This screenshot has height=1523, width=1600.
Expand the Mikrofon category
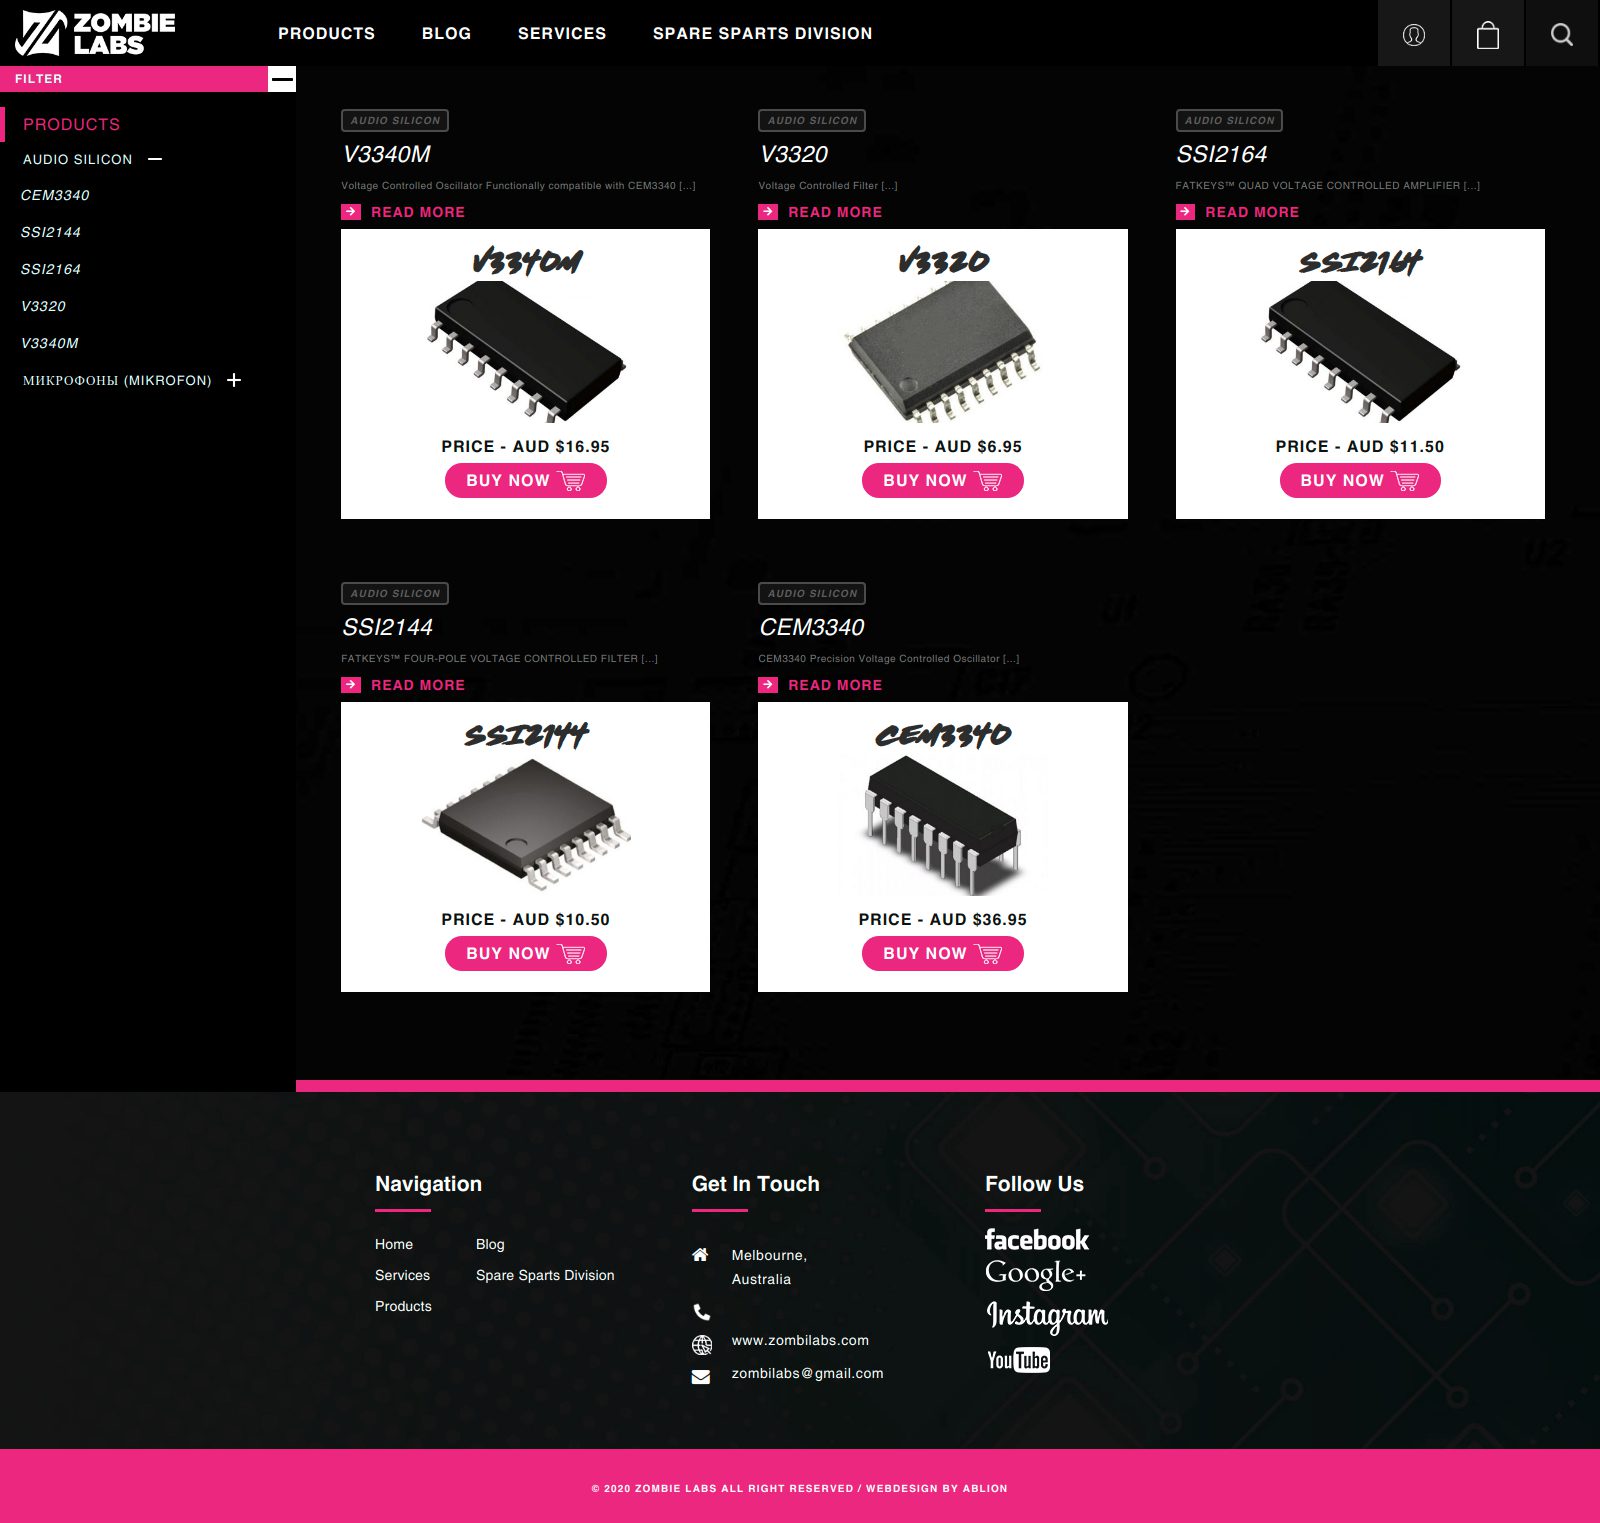[x=234, y=380]
